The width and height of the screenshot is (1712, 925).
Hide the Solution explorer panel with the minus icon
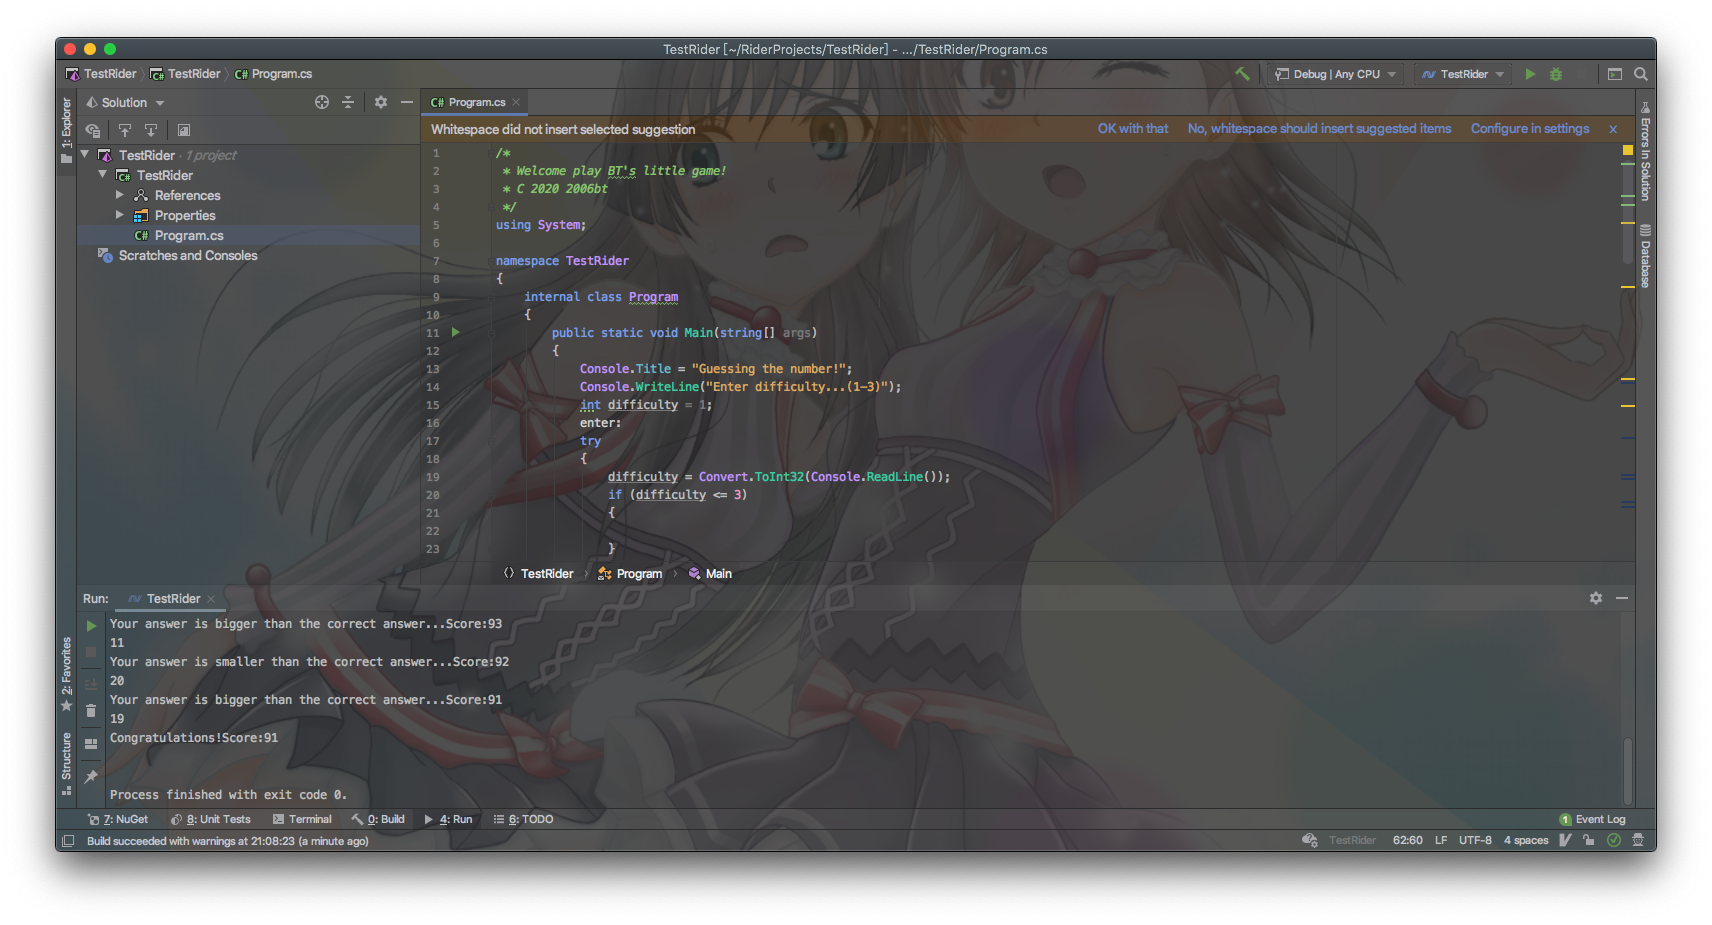click(x=407, y=102)
